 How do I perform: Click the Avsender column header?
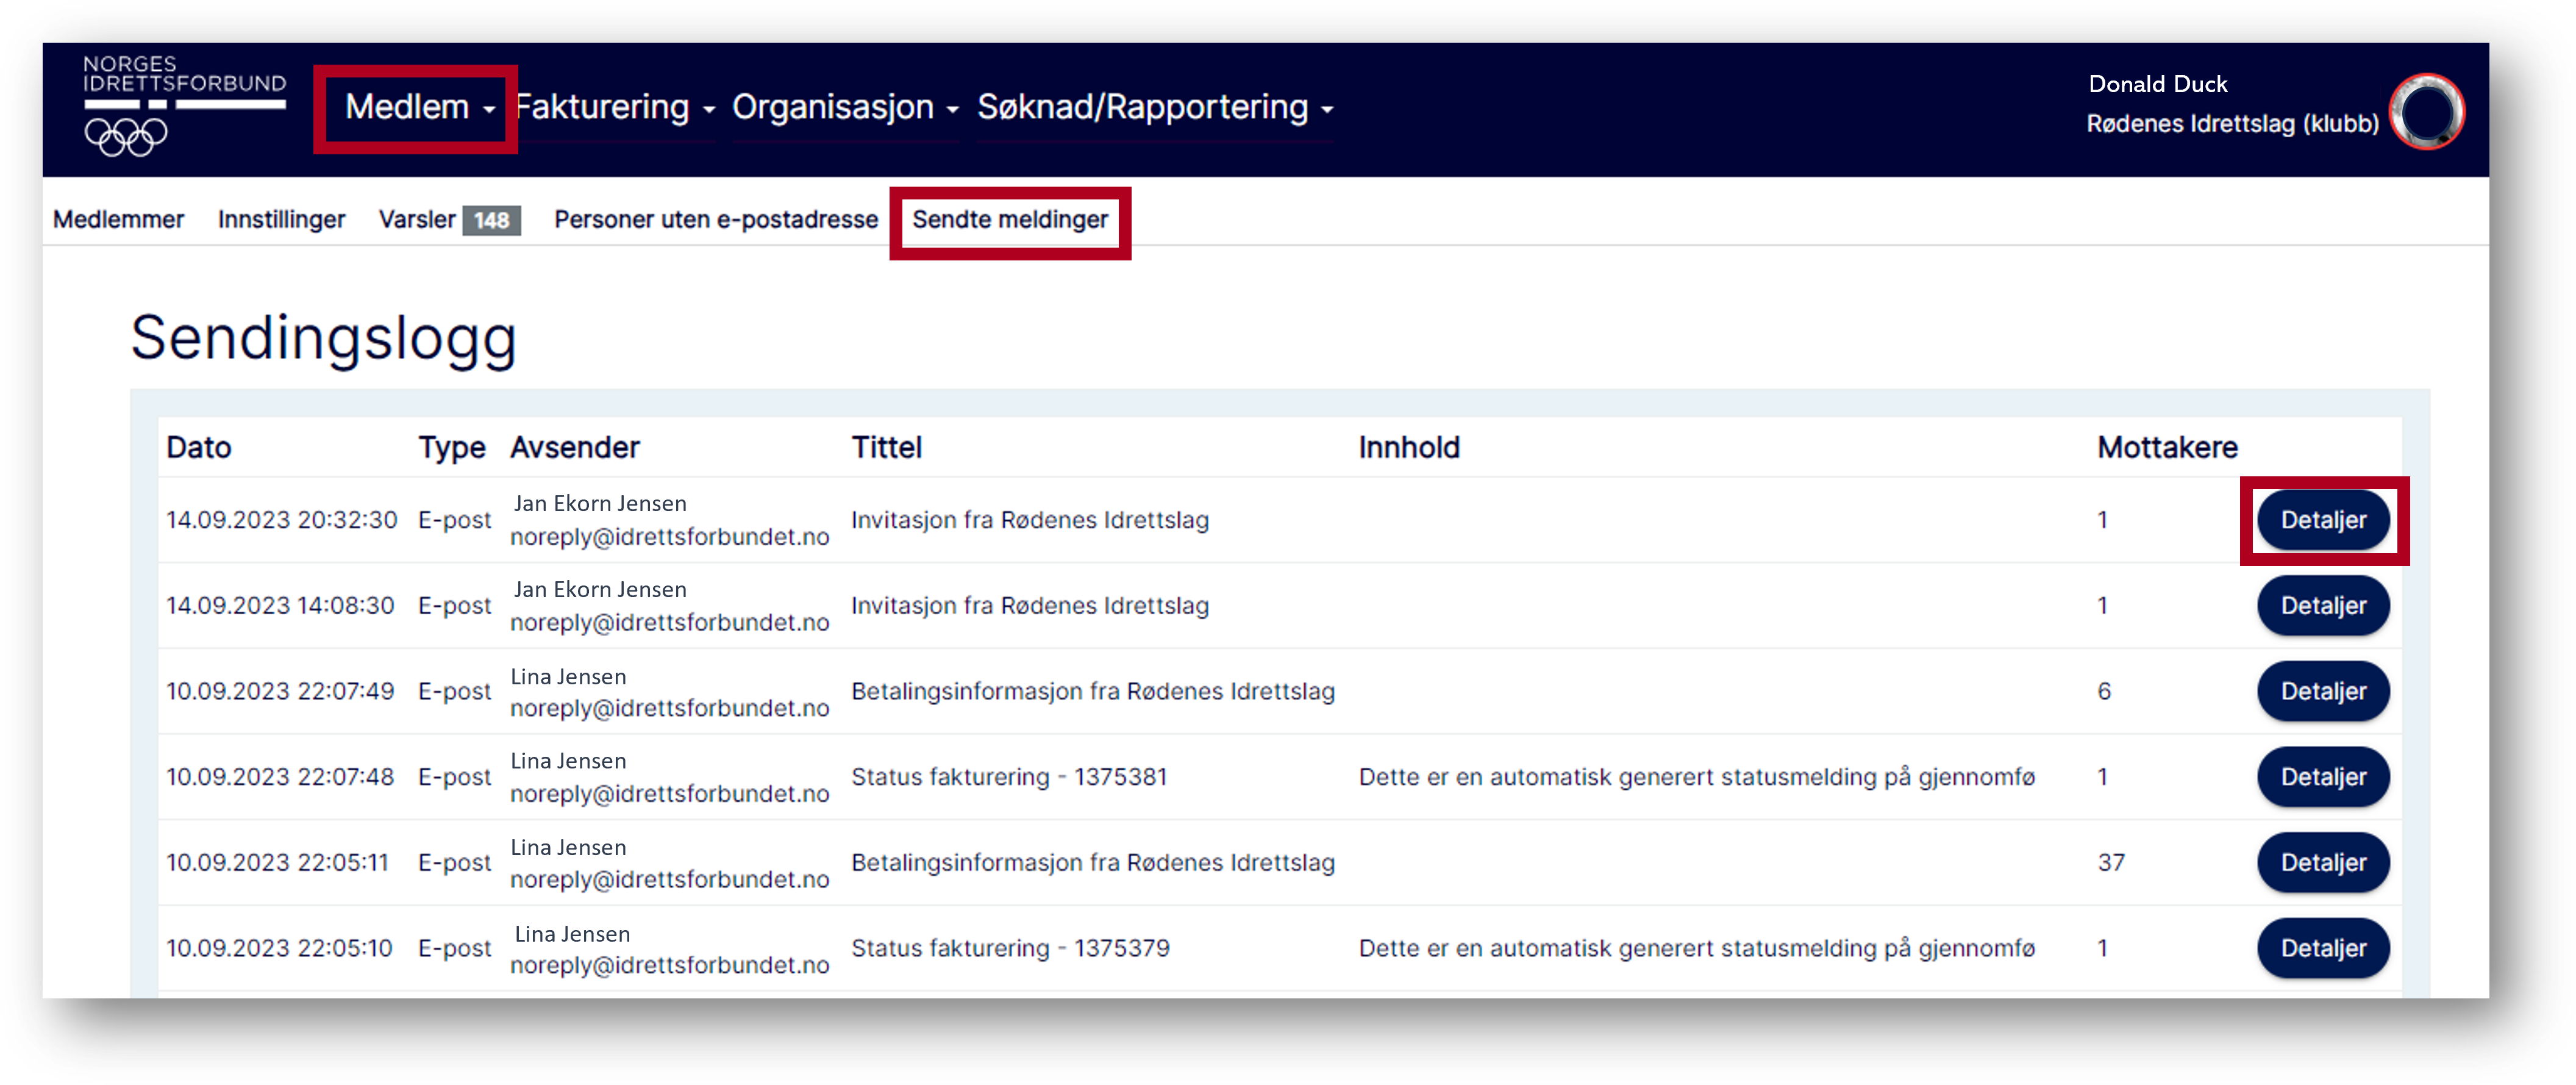pos(575,447)
